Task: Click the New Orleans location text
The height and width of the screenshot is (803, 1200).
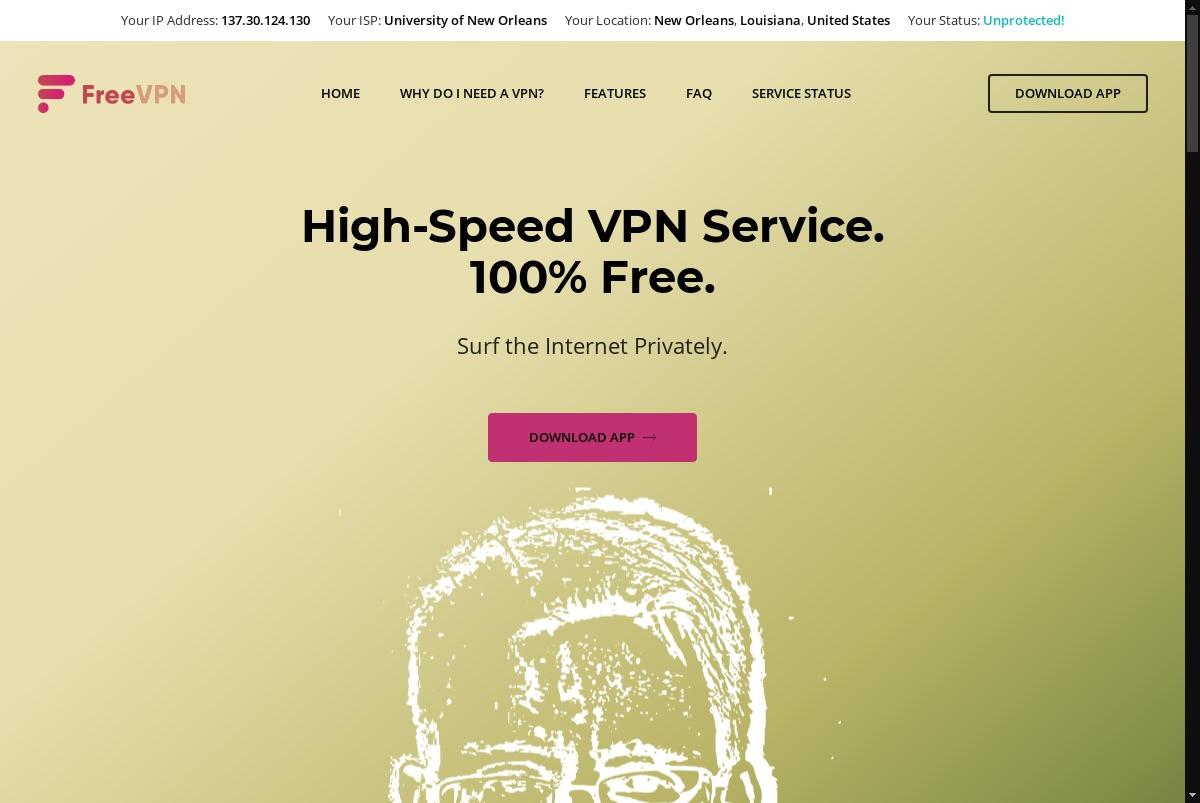Action: tap(694, 20)
